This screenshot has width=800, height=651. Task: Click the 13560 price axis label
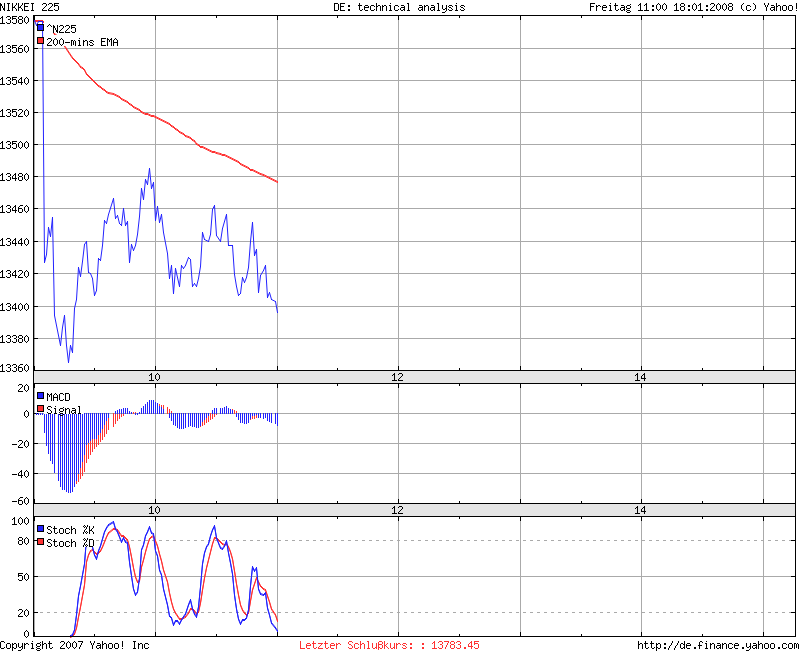point(15,49)
